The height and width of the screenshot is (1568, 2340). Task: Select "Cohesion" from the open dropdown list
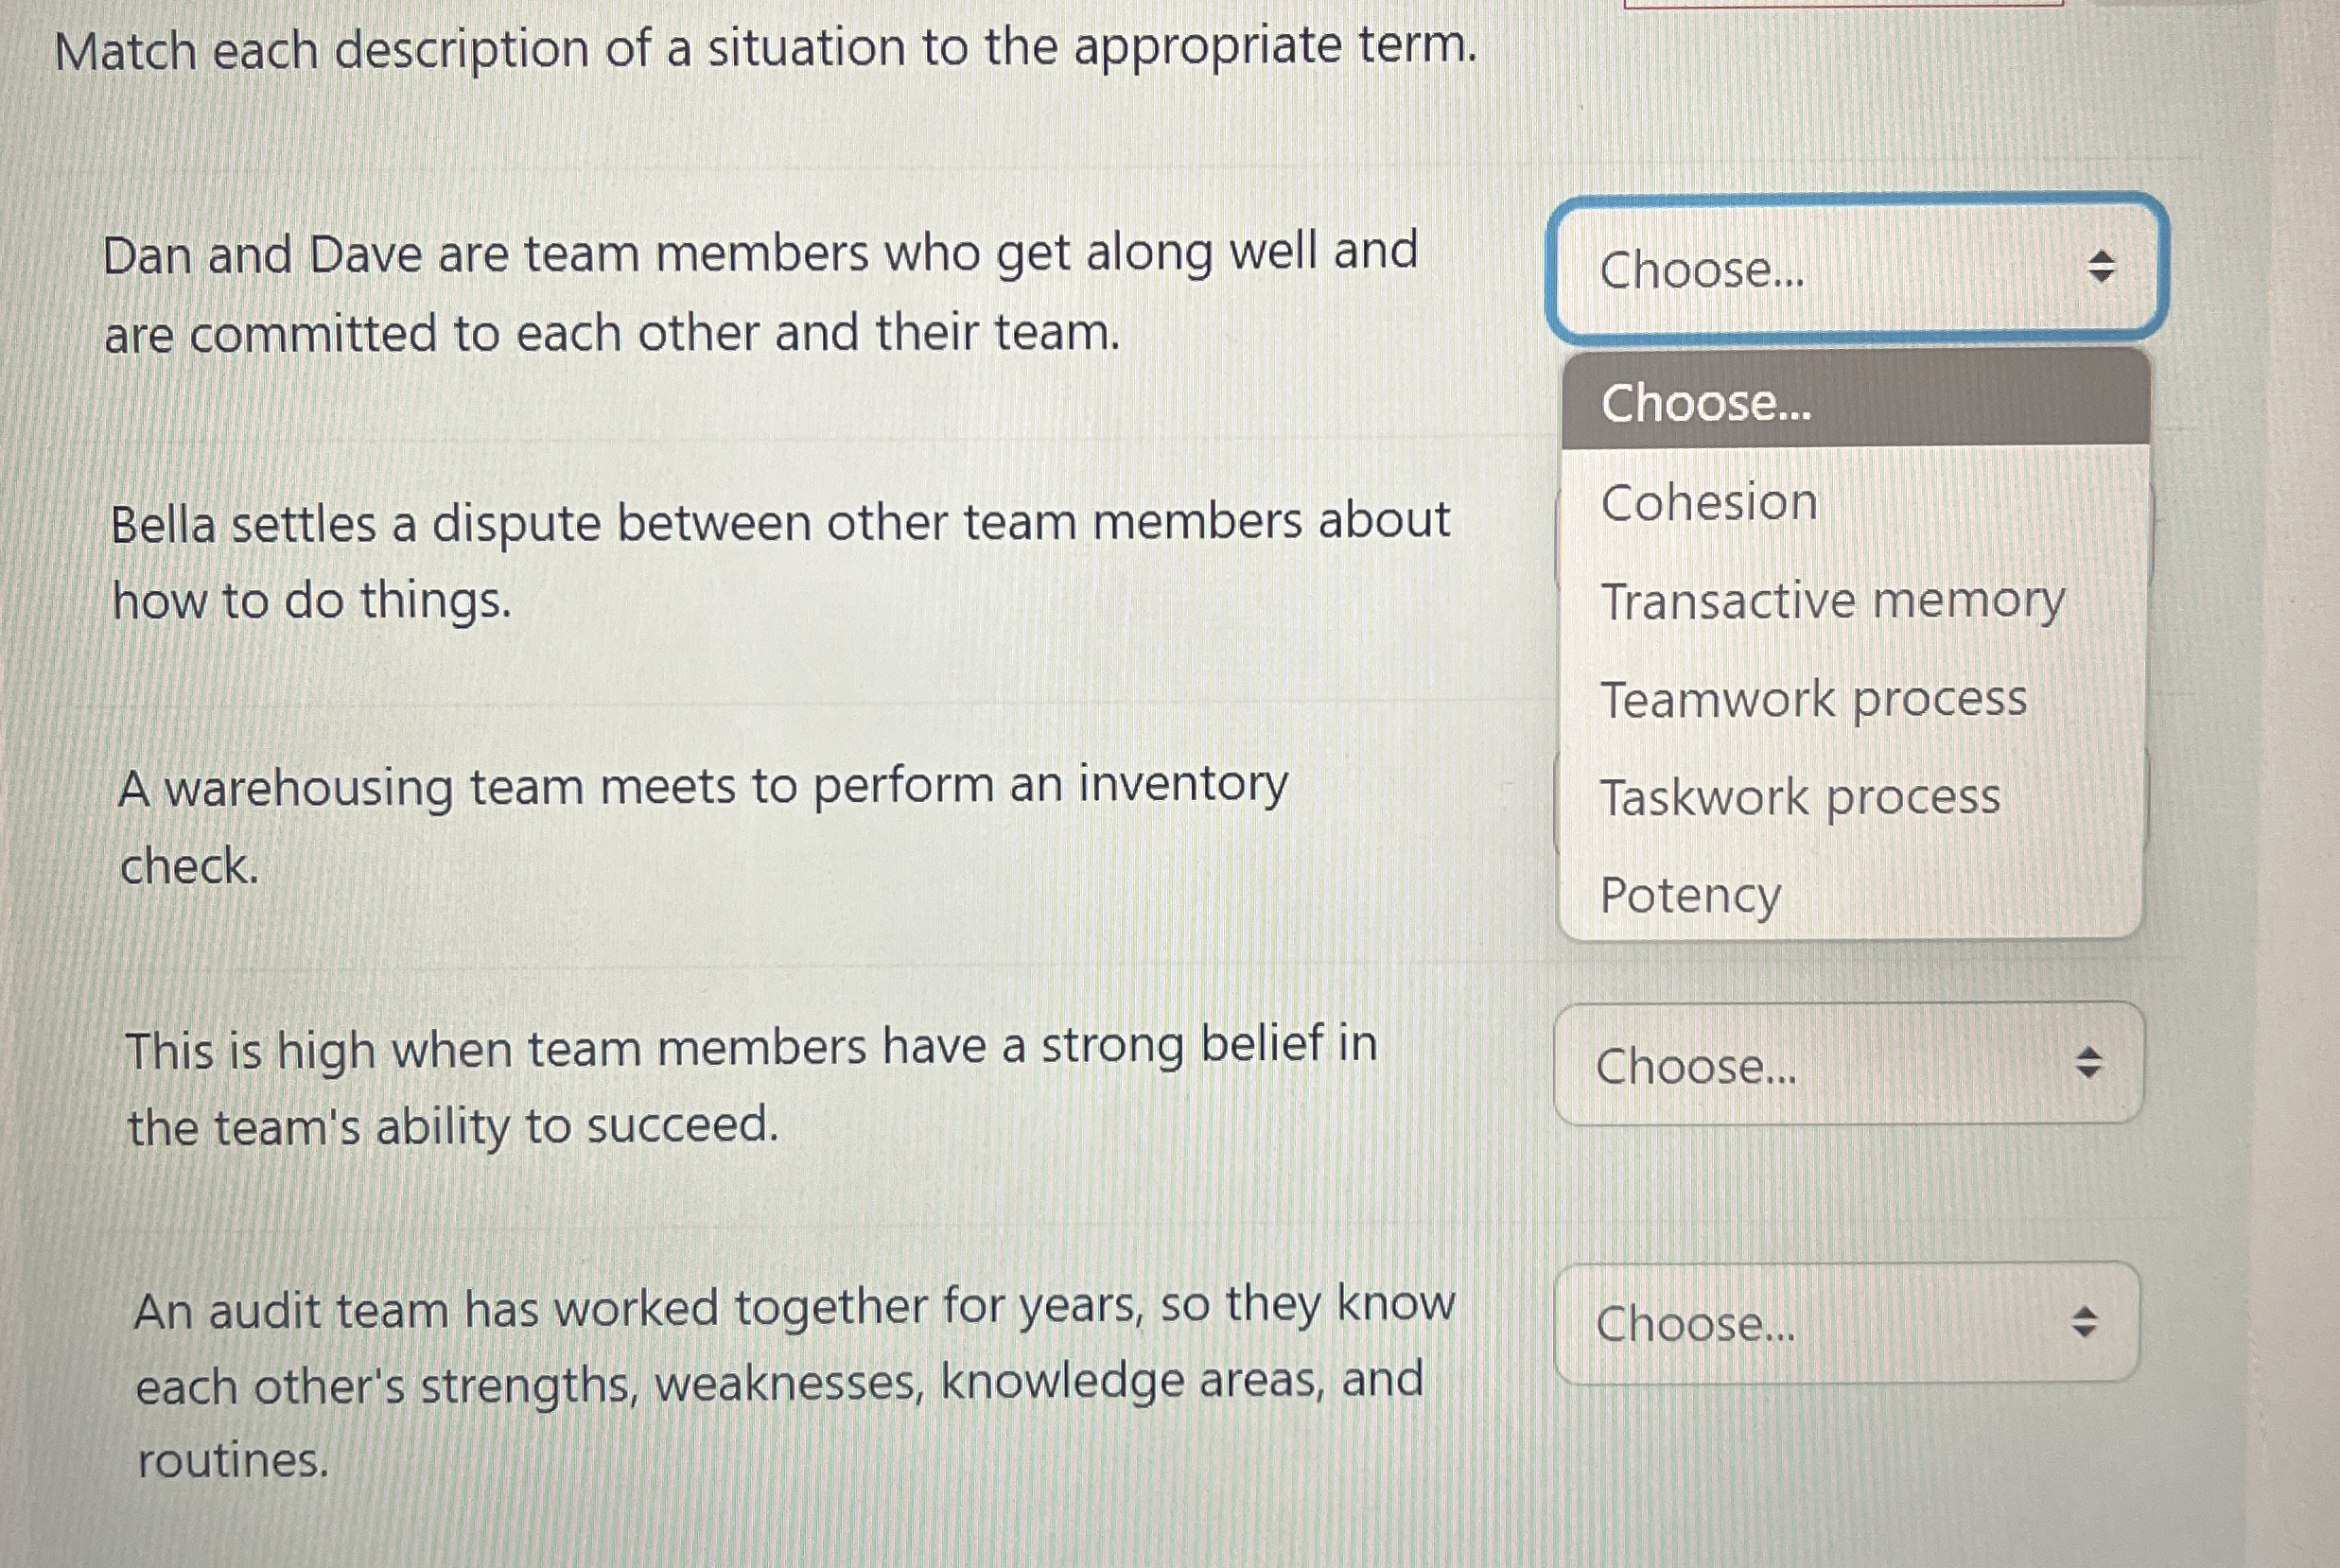point(1710,503)
